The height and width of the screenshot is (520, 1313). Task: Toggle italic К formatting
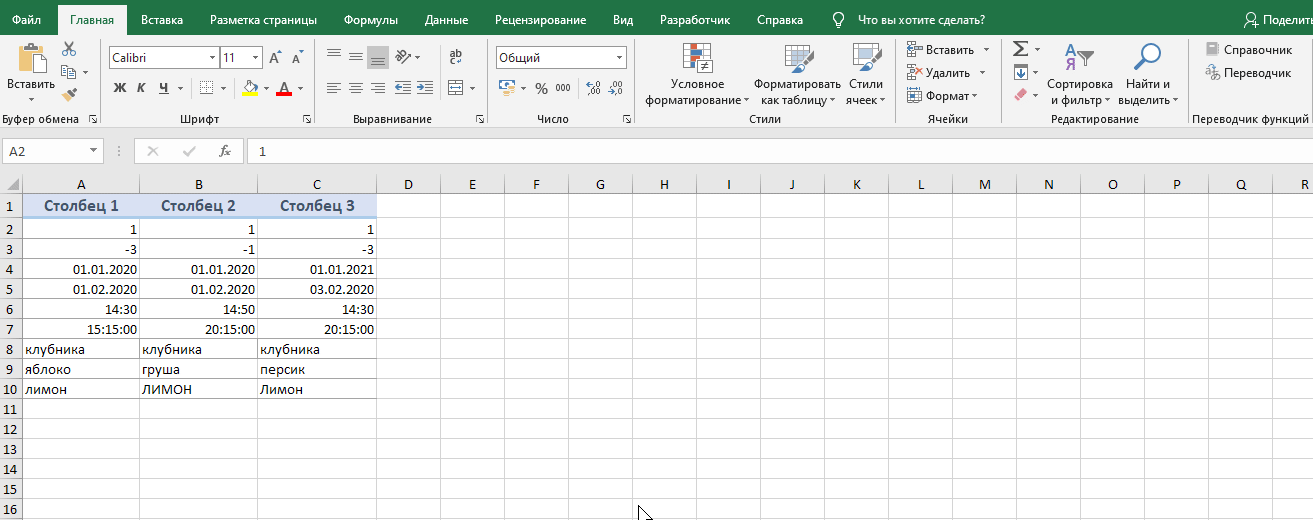pos(142,88)
